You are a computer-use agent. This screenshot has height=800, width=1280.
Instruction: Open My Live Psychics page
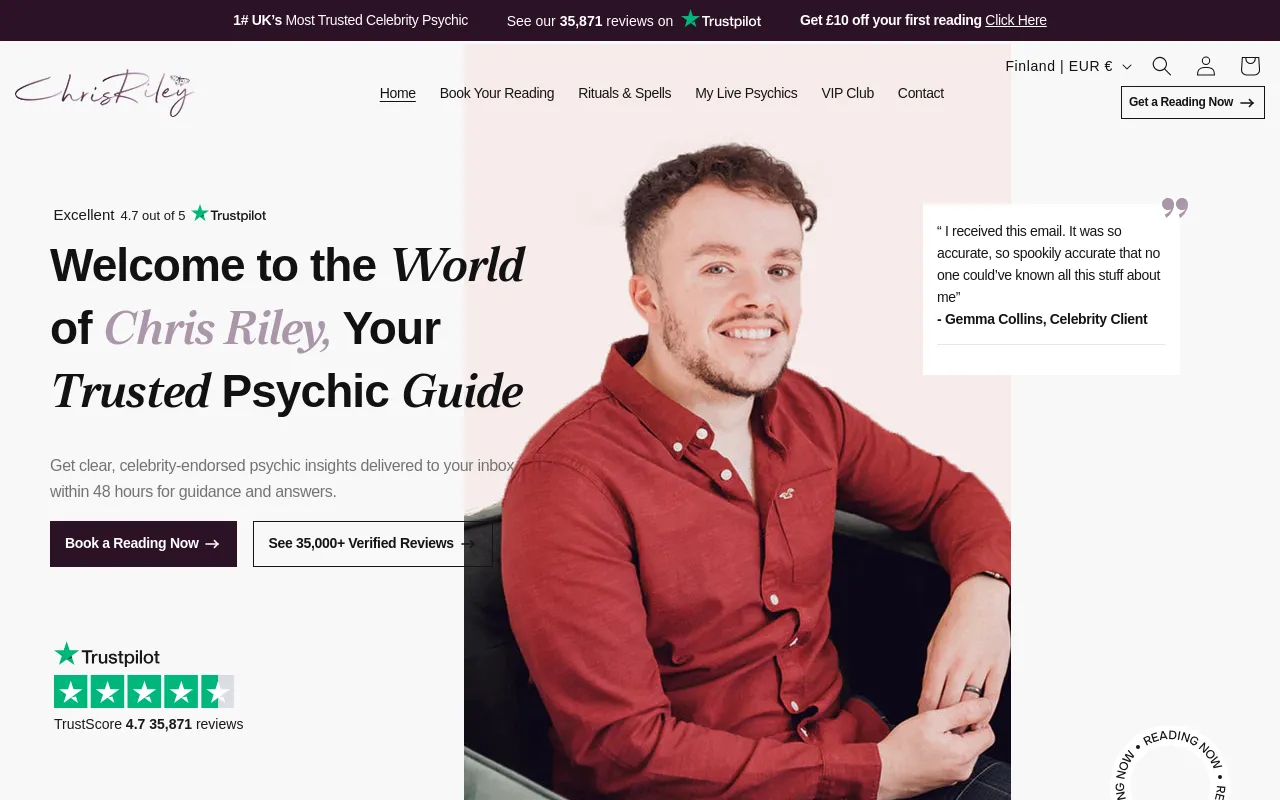pos(746,93)
